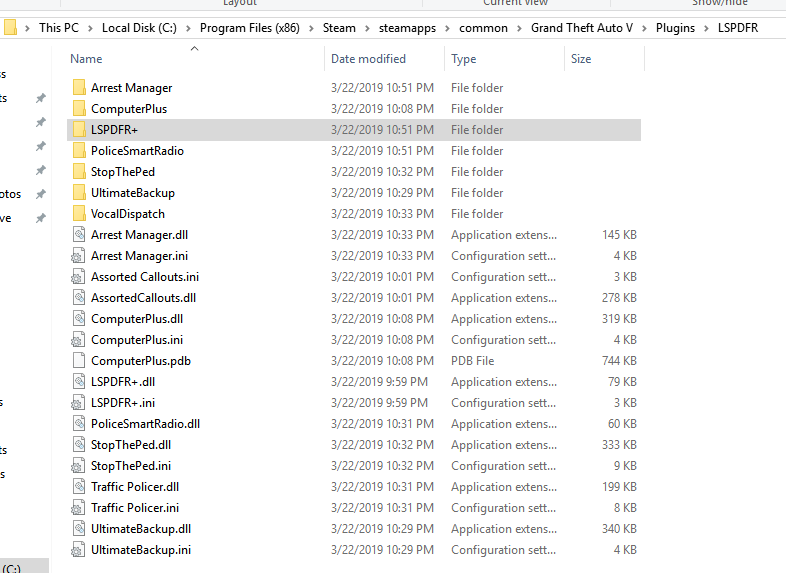Click the AssortedCallouts.dll file icon

point(79,298)
